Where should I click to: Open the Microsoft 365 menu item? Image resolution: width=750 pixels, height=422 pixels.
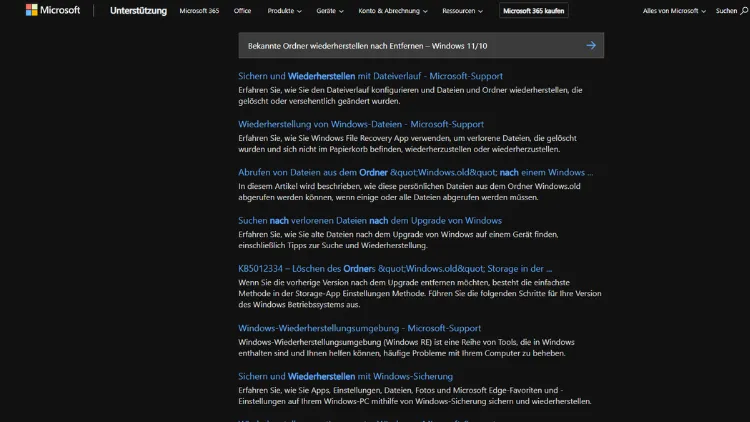tap(199, 11)
